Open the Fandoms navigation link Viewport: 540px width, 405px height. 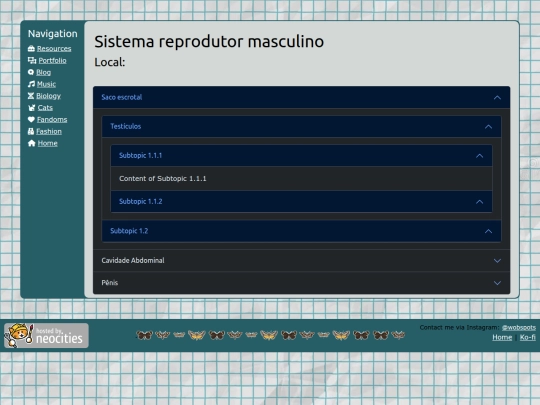point(52,120)
